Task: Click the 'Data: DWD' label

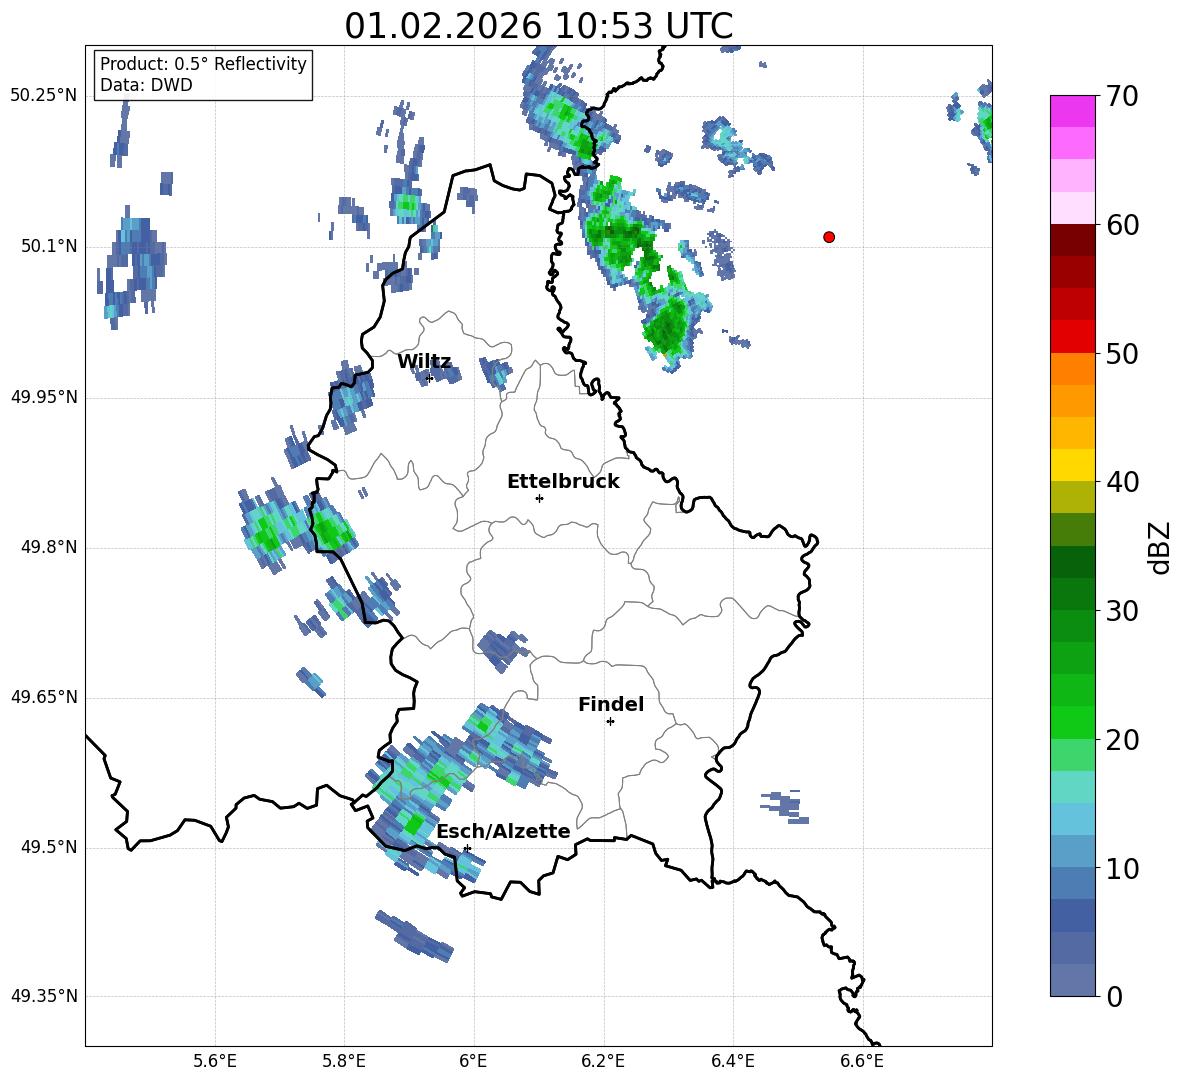Action: [146, 85]
